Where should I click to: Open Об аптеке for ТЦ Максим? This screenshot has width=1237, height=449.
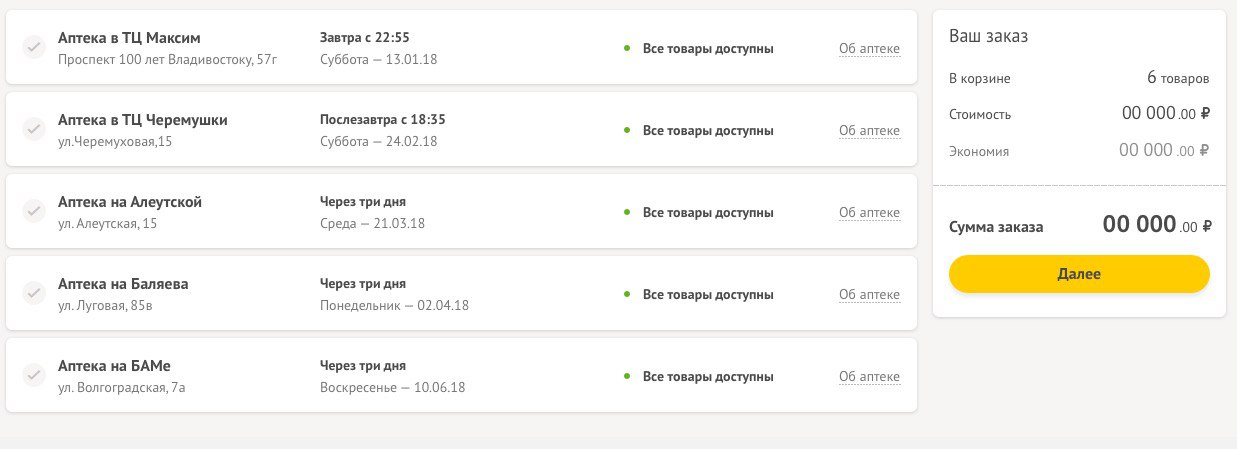pos(869,48)
